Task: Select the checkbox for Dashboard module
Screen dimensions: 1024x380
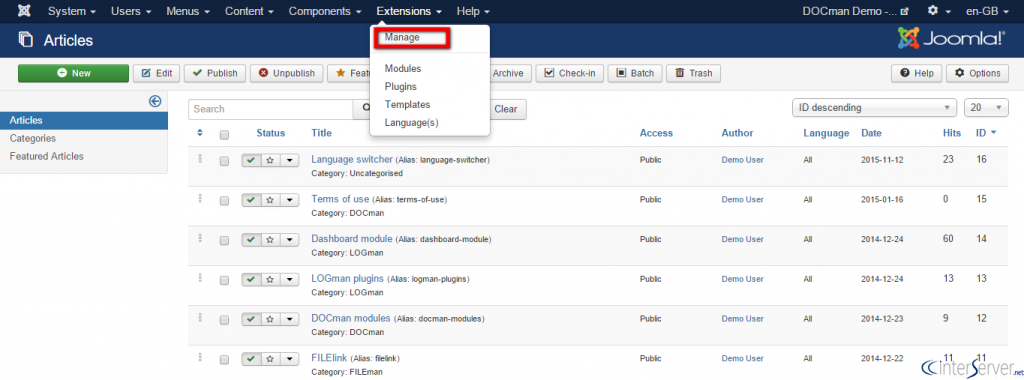Action: click(x=225, y=241)
